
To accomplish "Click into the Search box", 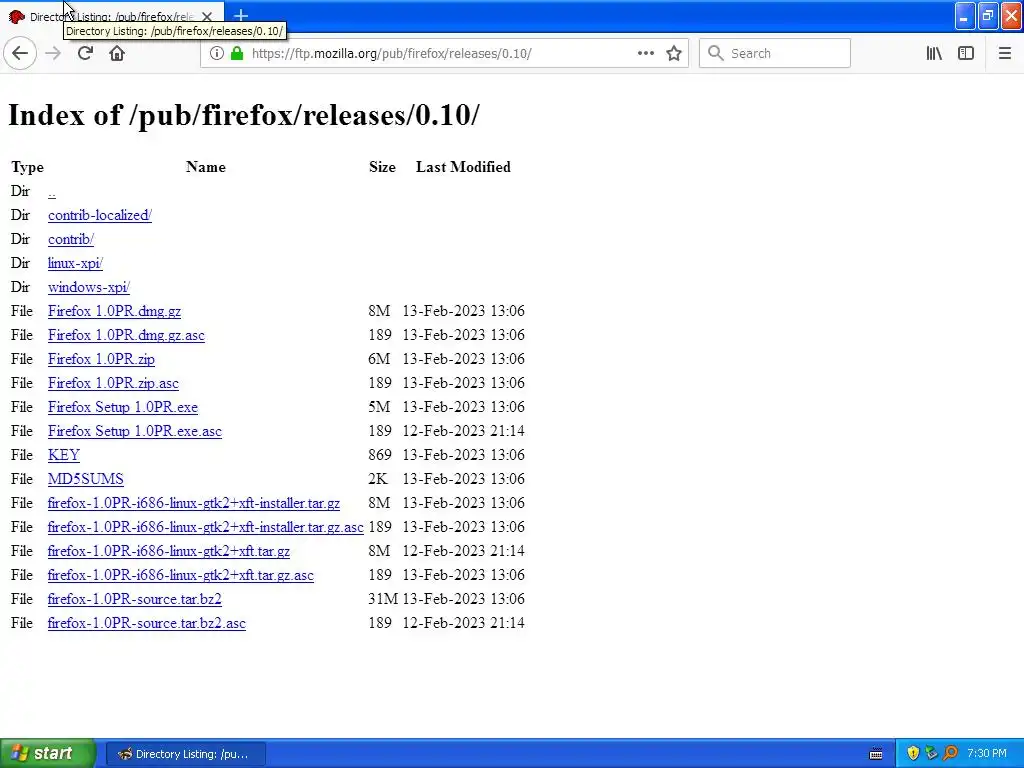I will click(775, 53).
